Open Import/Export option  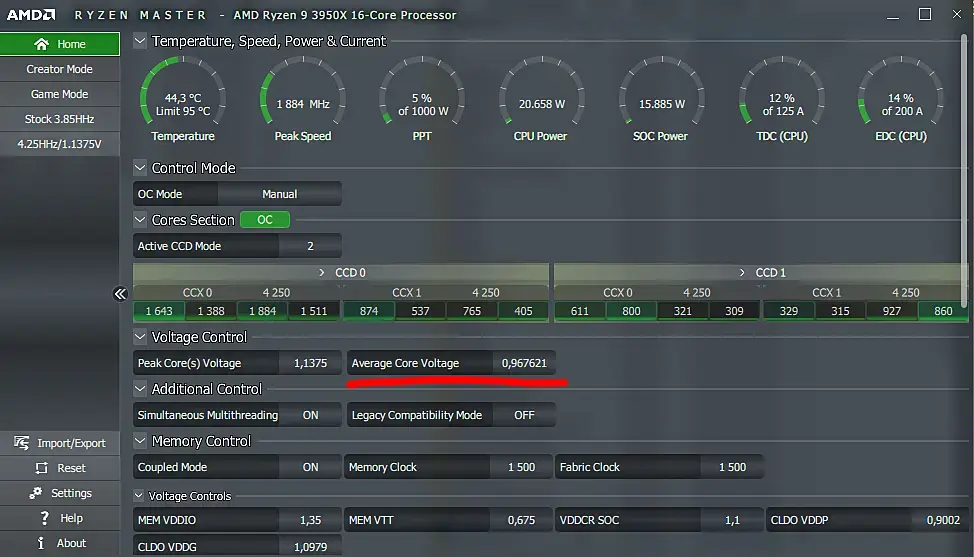[x=60, y=443]
